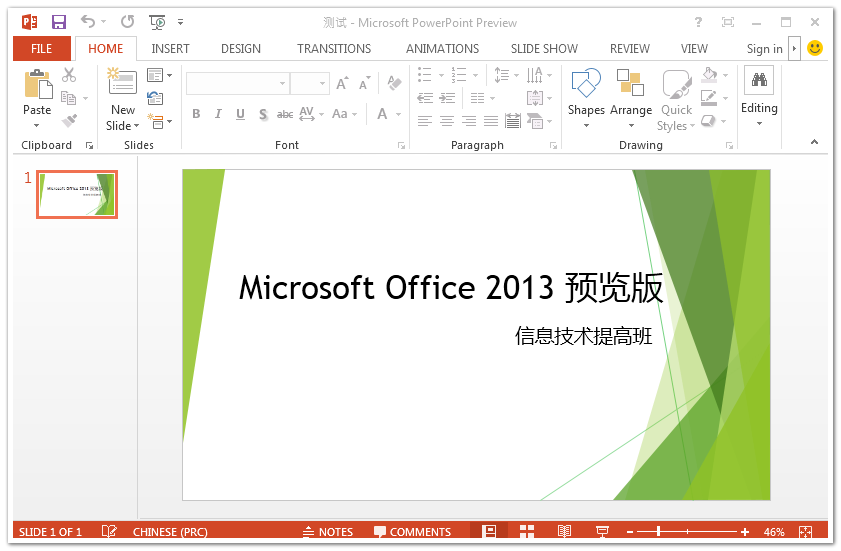Image resolution: width=841 pixels, height=551 pixels.
Task: Click the Arrange objects icon
Action: (630, 83)
